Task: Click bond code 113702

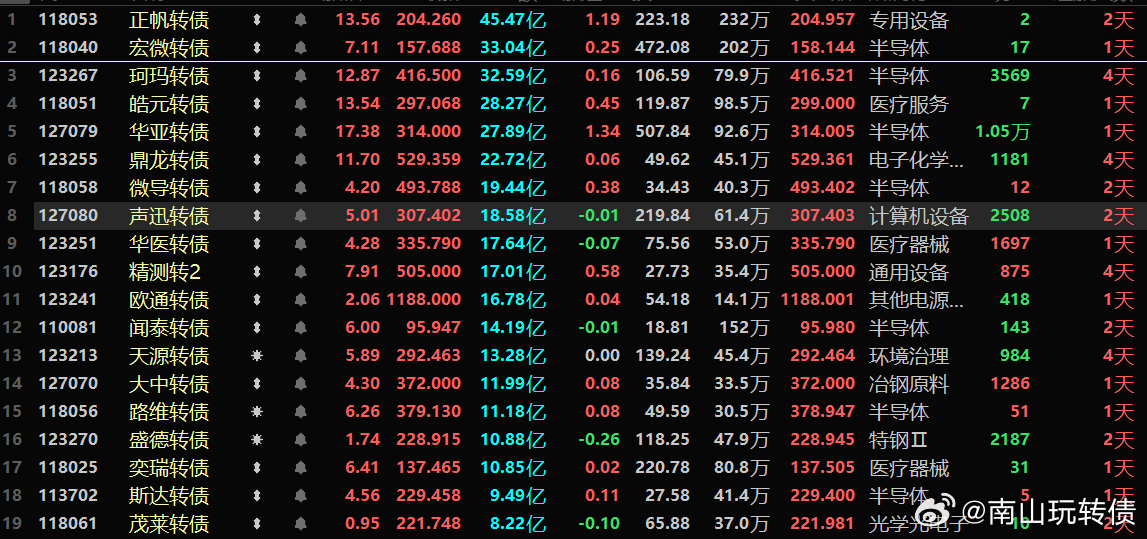Action: pyautogui.click(x=68, y=496)
